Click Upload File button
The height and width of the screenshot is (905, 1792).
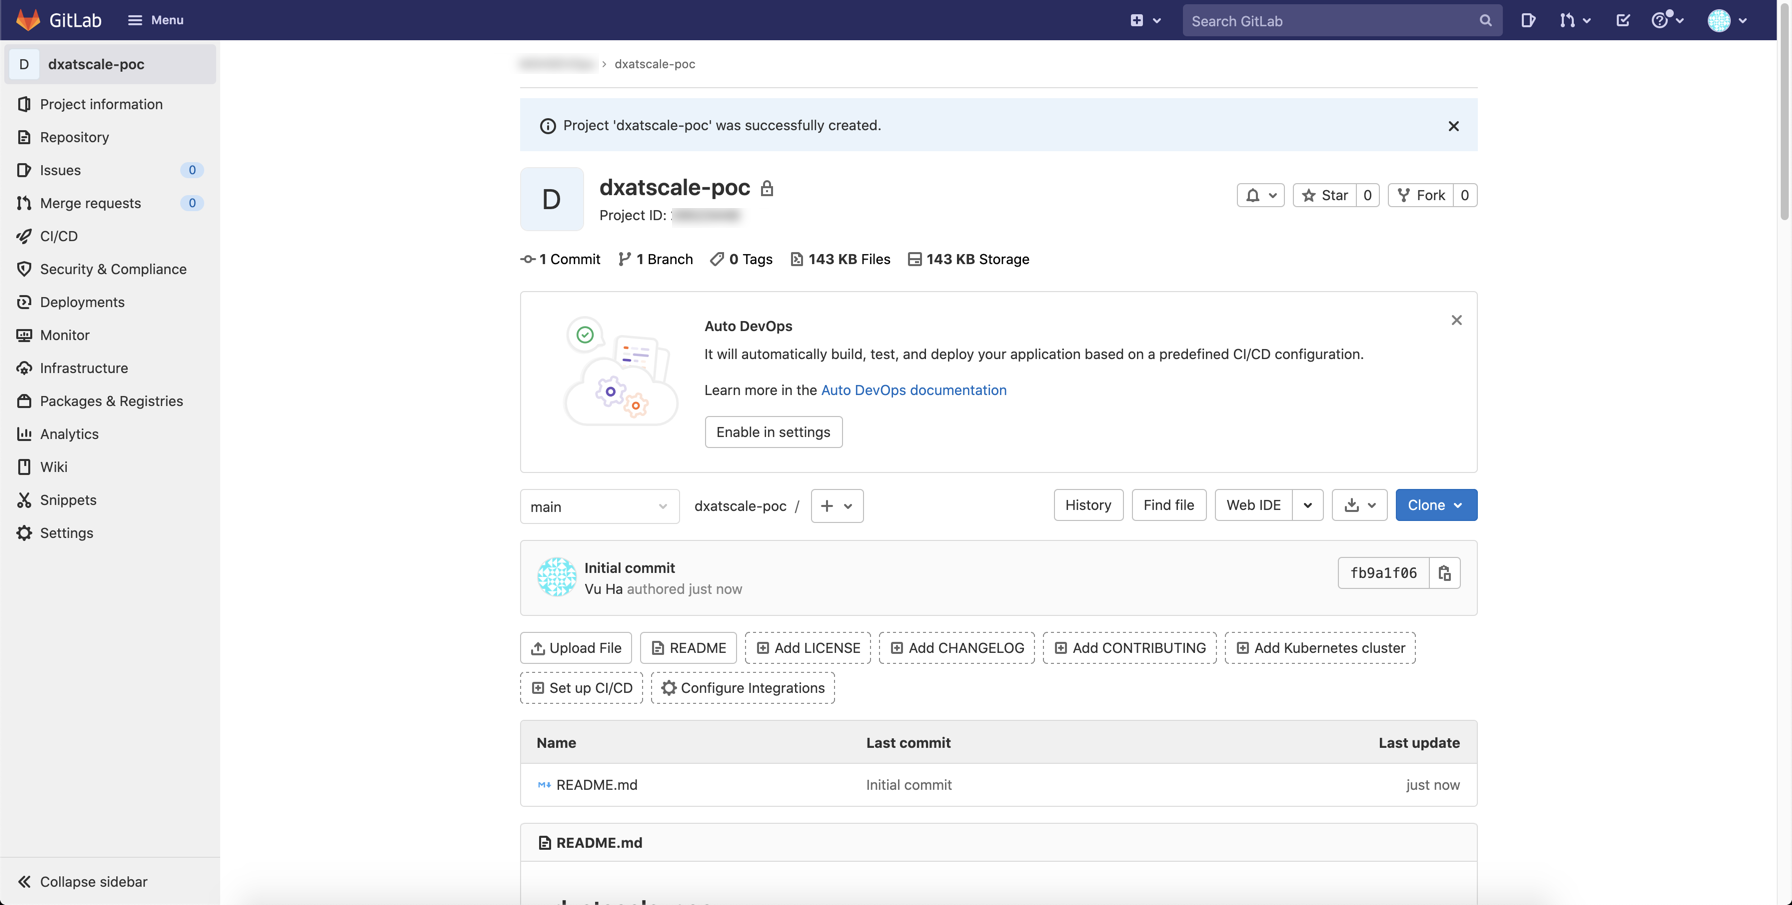(576, 648)
